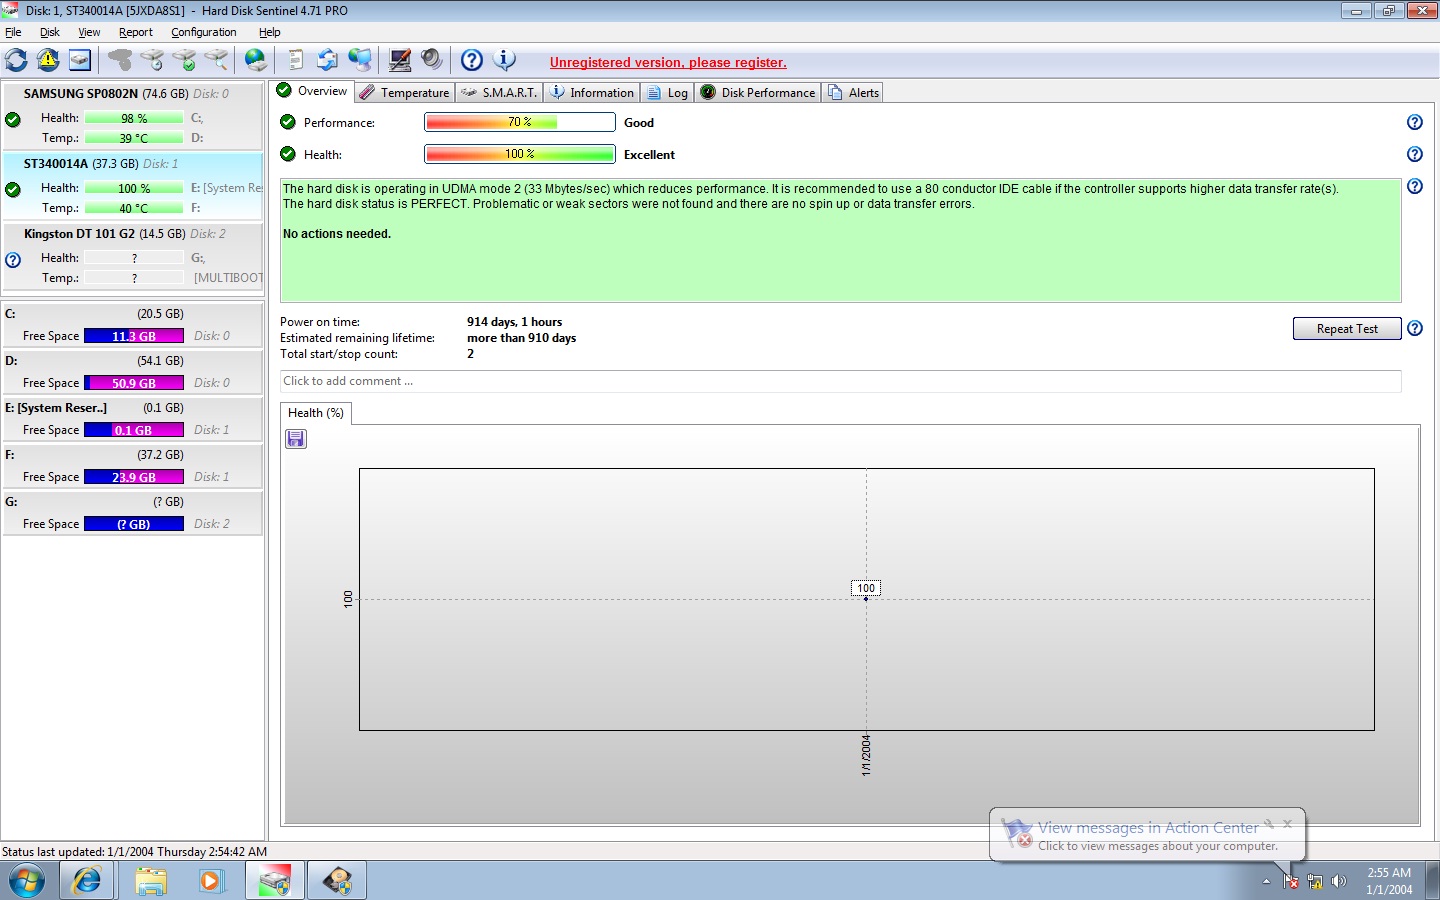
Task: Click the plain grey disk toolbar icon
Action: click(x=120, y=60)
